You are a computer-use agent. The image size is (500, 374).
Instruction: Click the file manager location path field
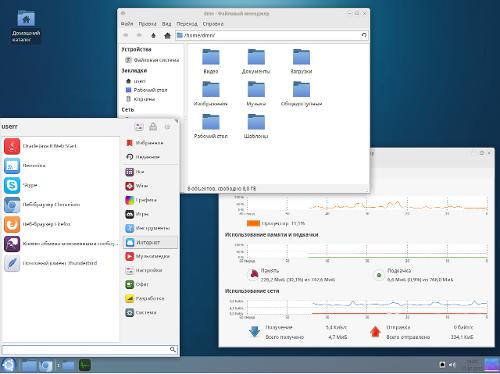pyautogui.click(x=272, y=35)
